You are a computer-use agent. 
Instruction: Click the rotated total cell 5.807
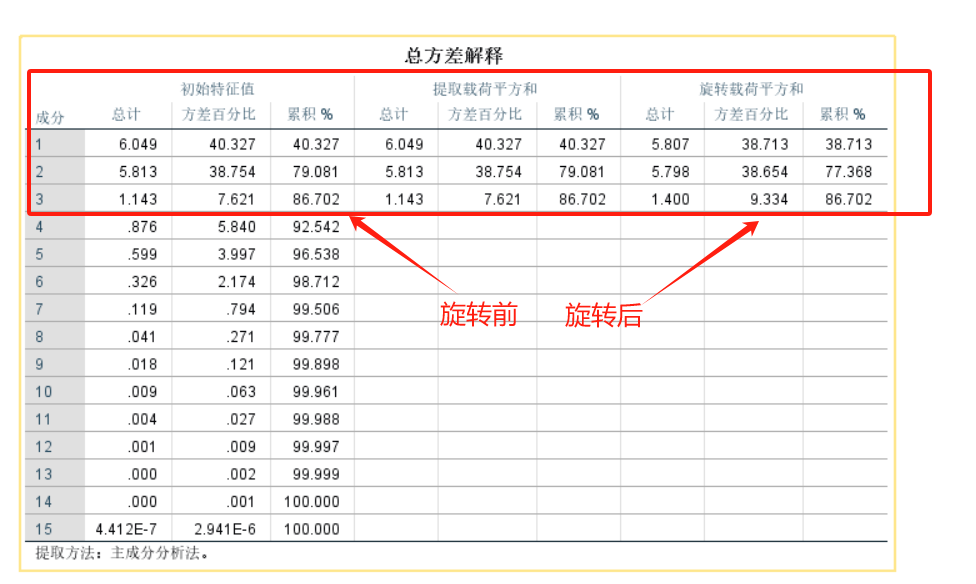coord(670,144)
